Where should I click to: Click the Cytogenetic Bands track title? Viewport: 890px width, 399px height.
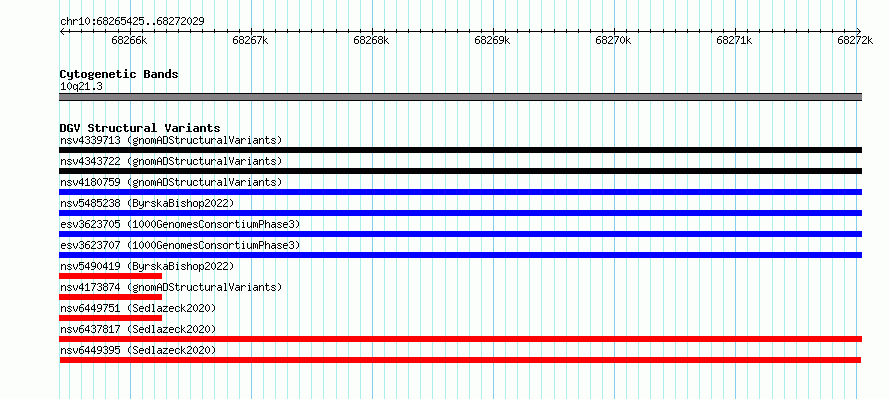[x=119, y=74]
